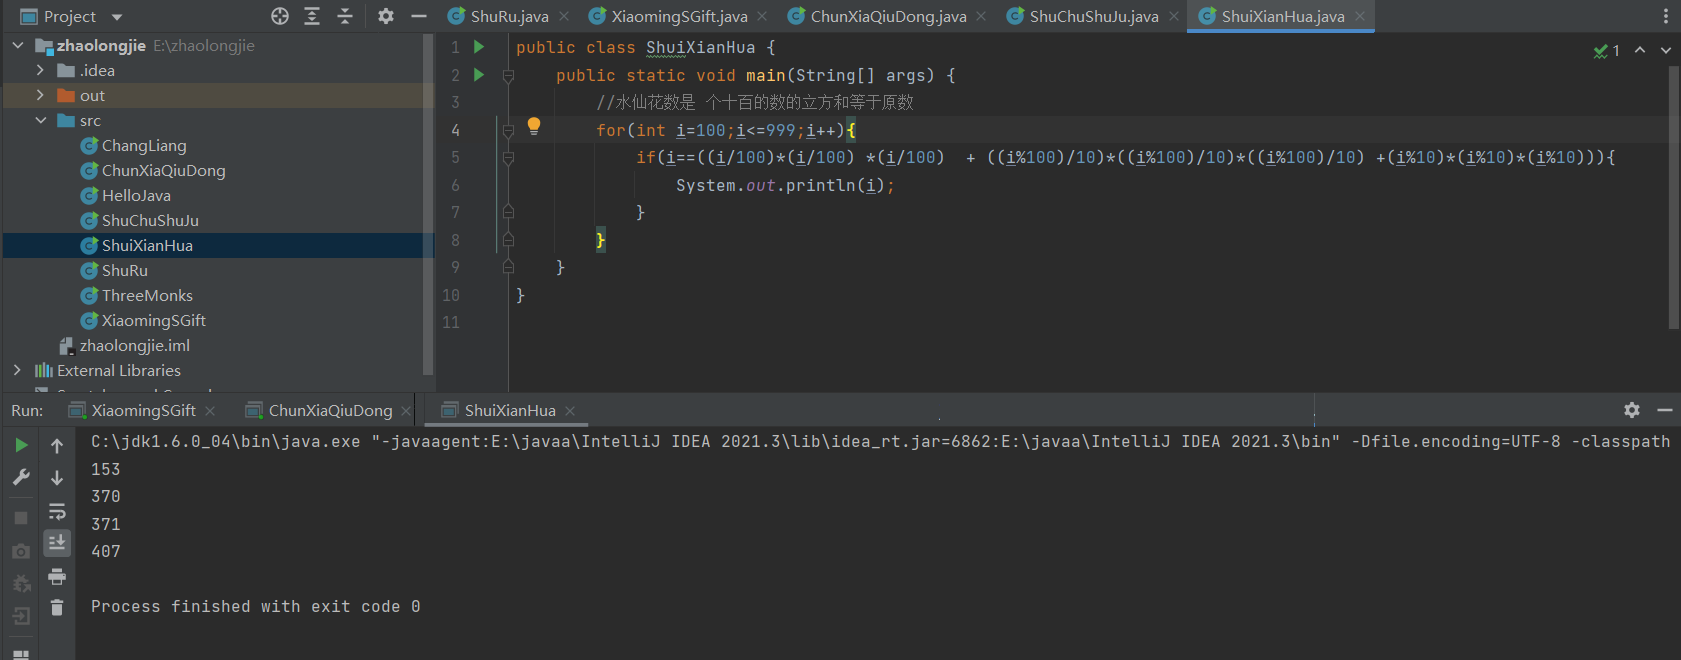The height and width of the screenshot is (660, 1681).
Task: Click console output line 407
Action: point(106,551)
